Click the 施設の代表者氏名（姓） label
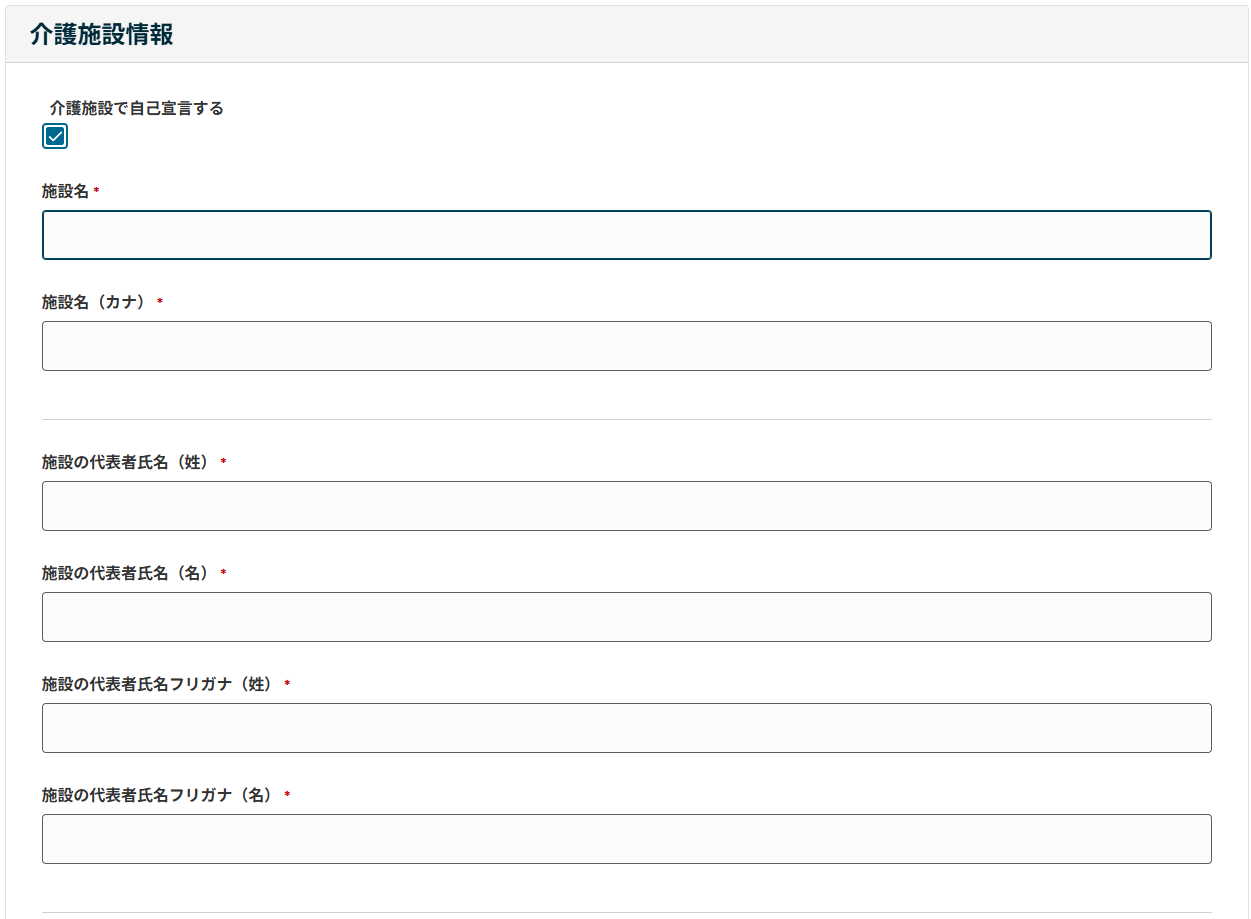The image size is (1251, 919). coord(127,462)
